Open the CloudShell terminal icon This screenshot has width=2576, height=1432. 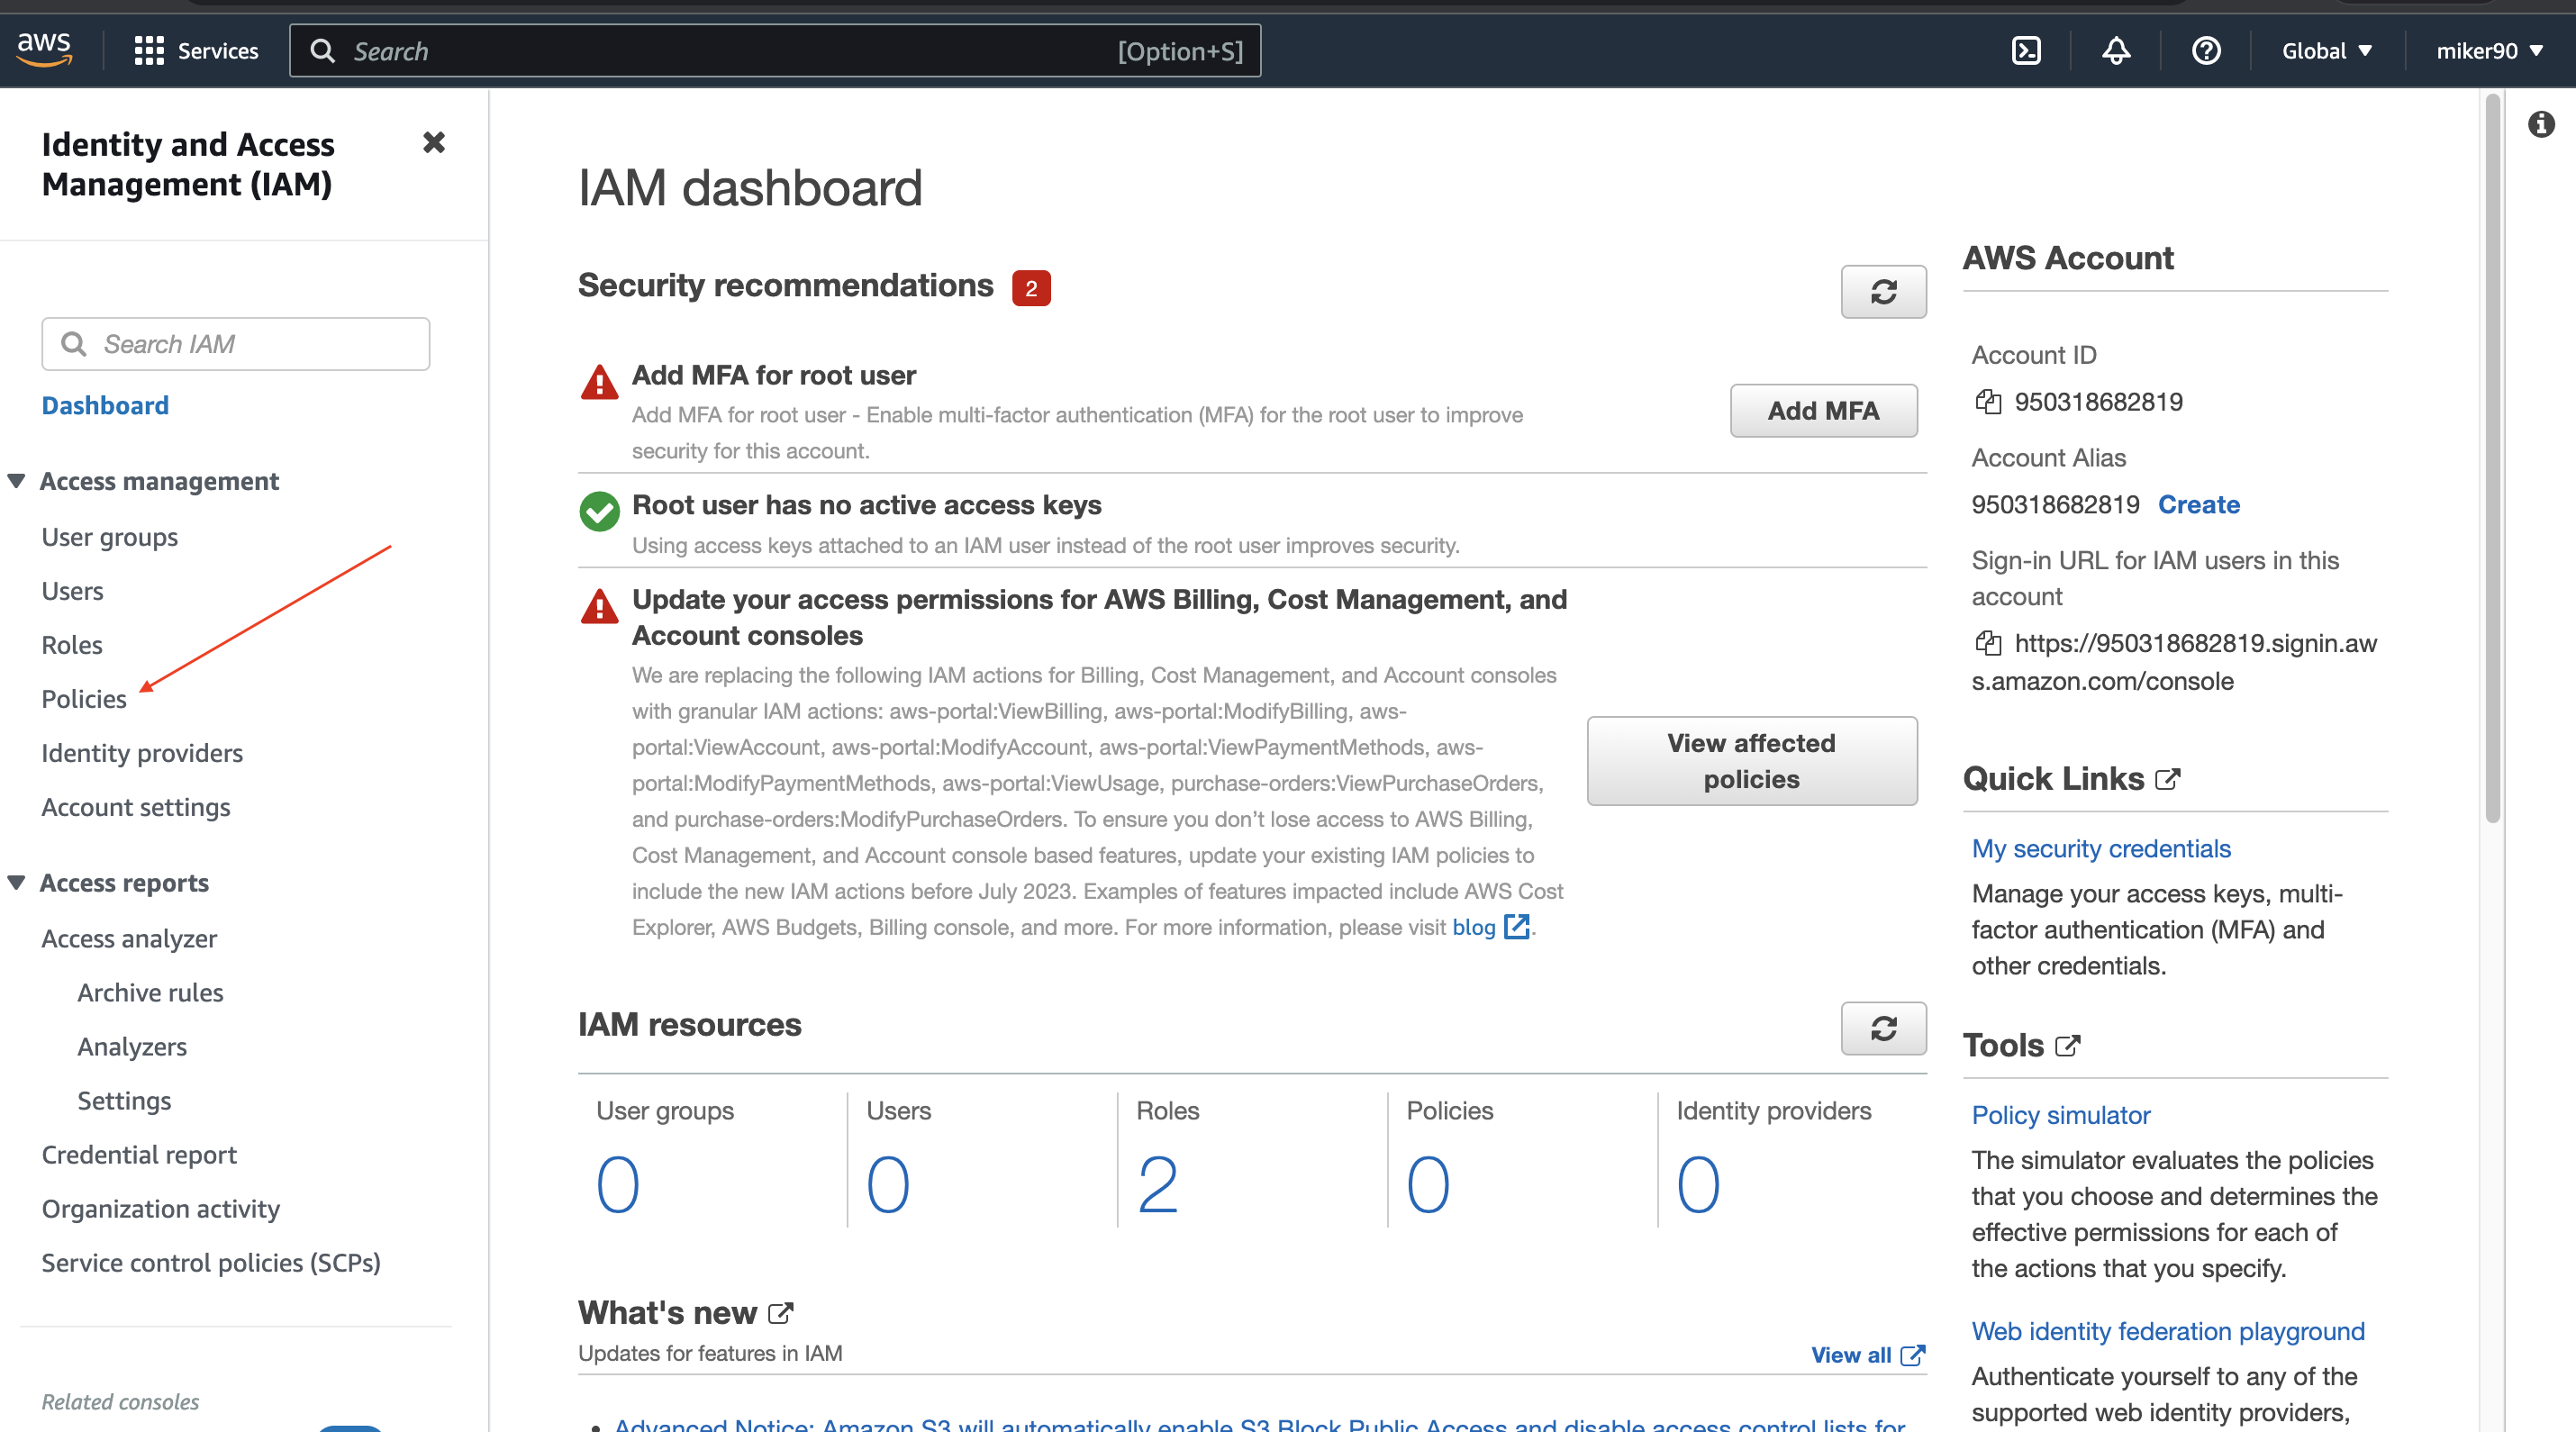pyautogui.click(x=2026, y=51)
